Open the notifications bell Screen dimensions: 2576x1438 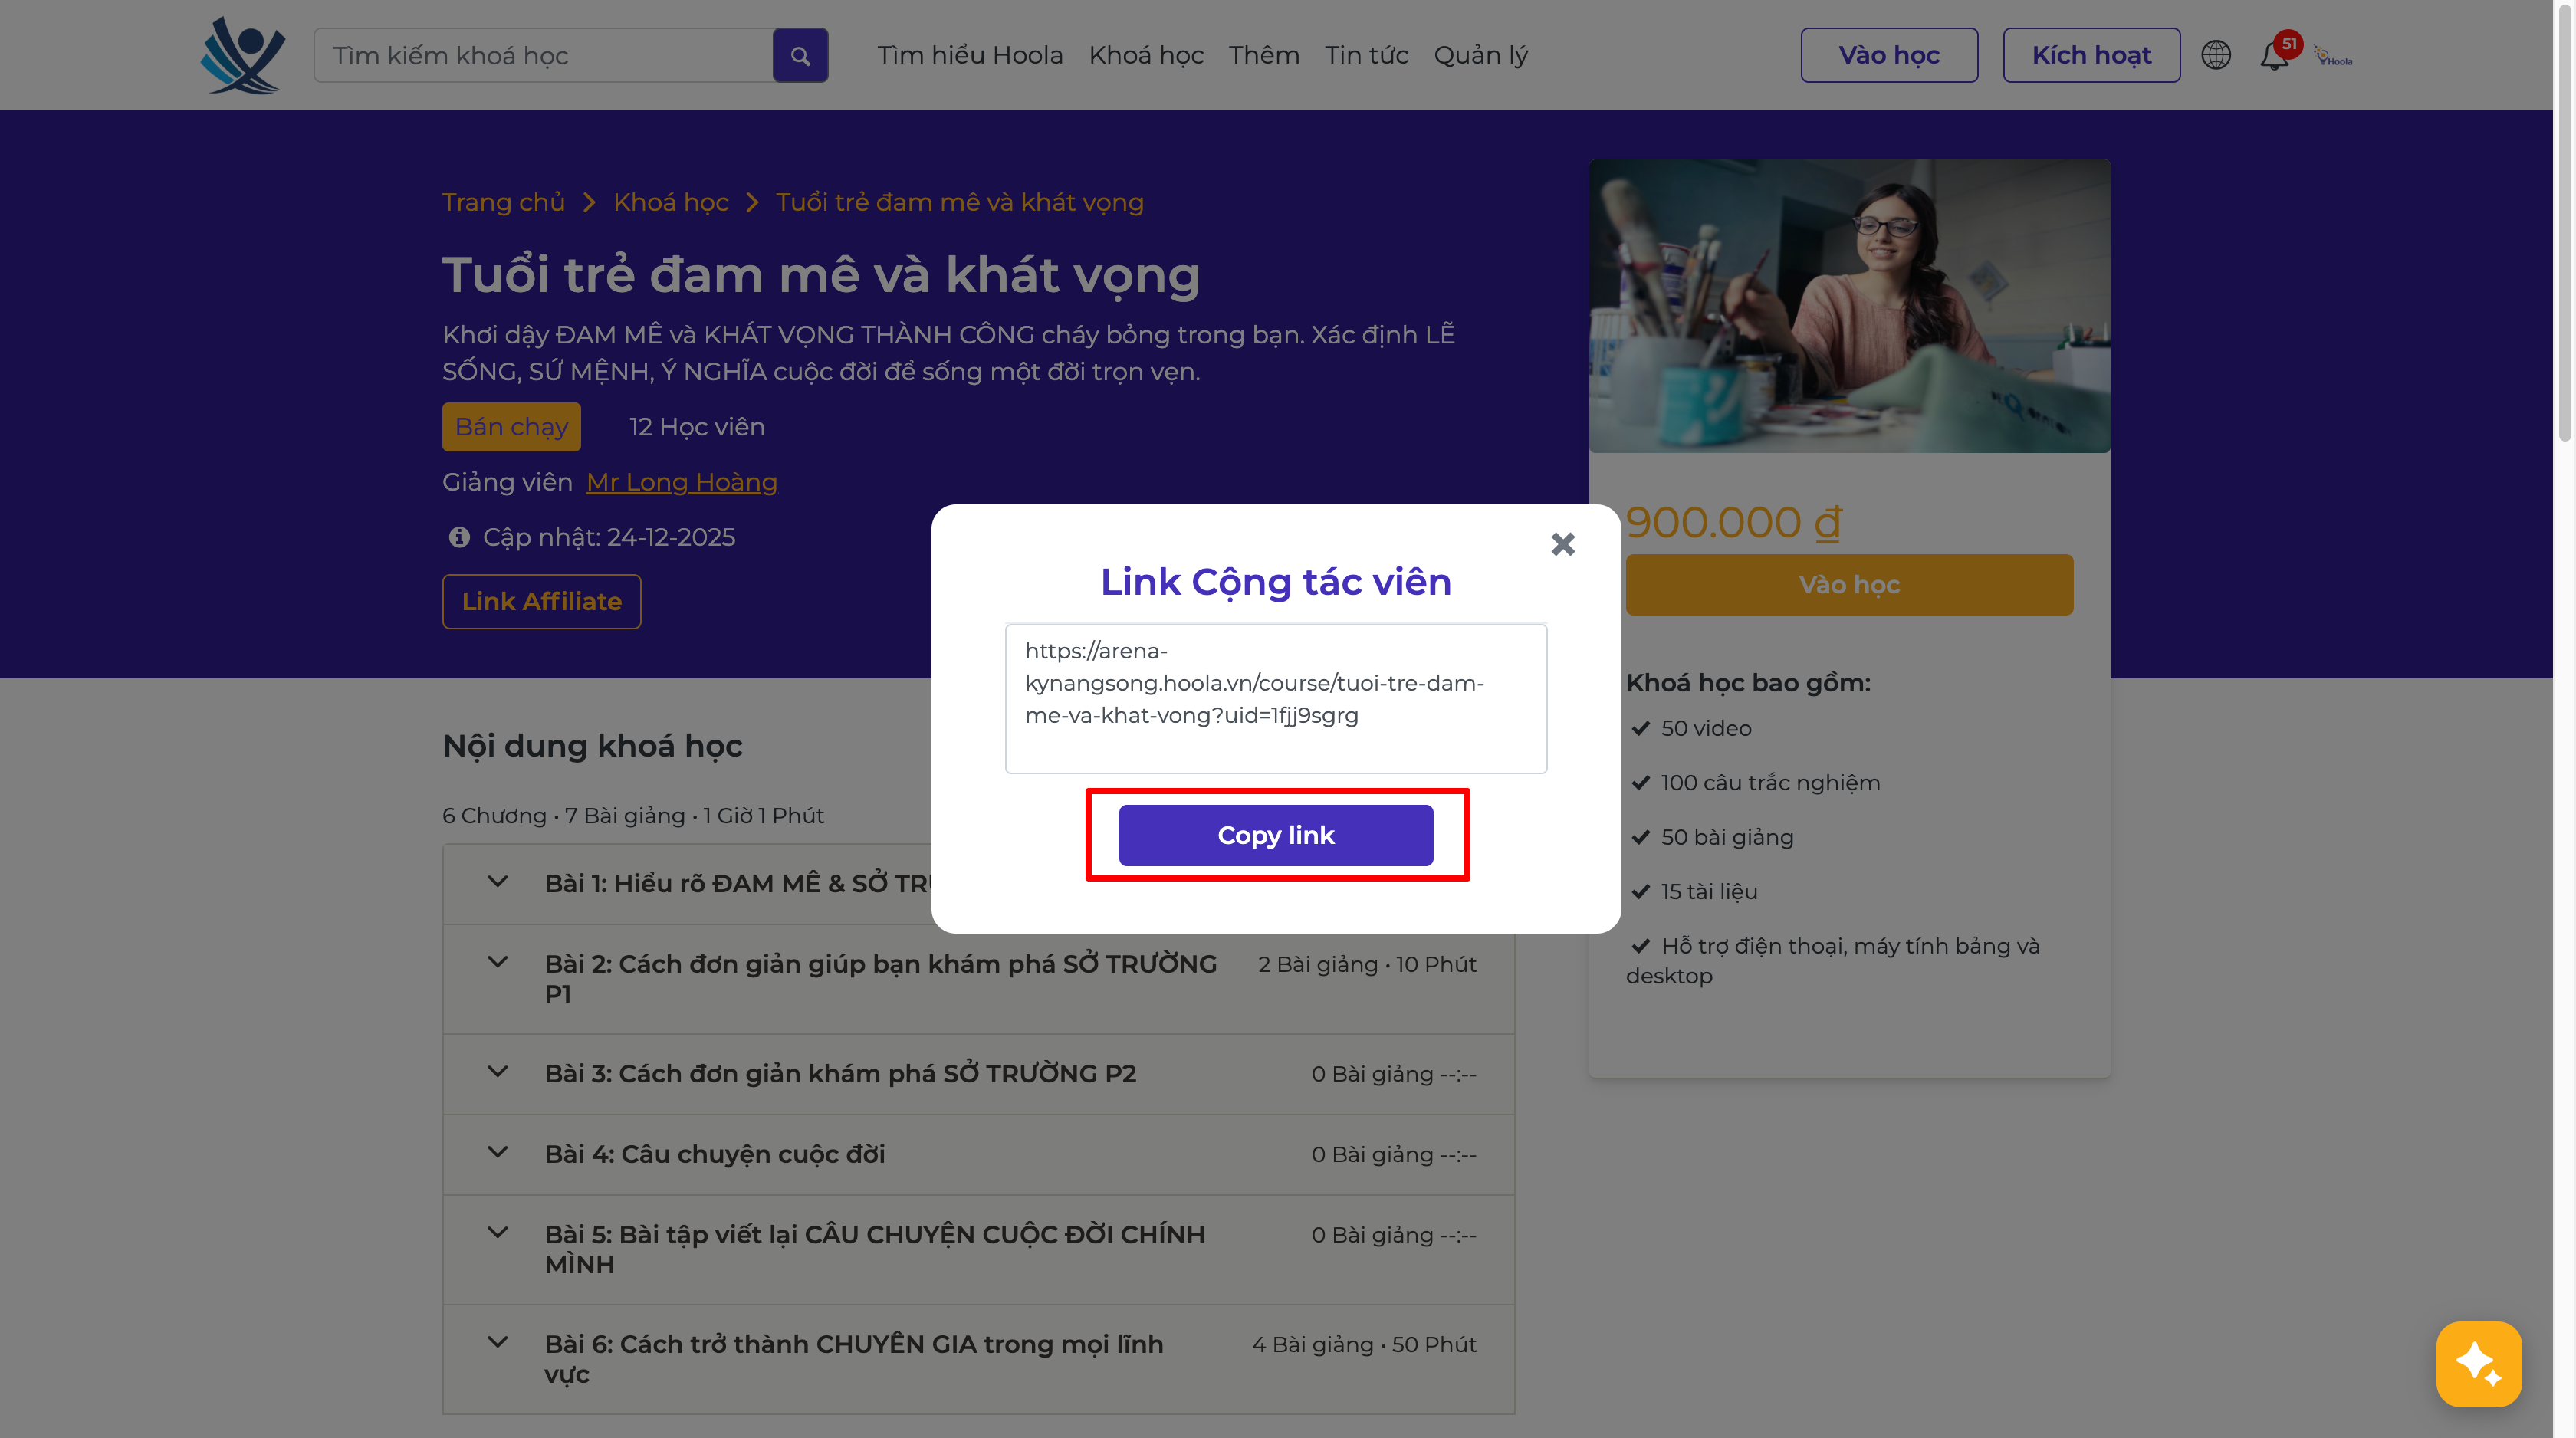2273,56
